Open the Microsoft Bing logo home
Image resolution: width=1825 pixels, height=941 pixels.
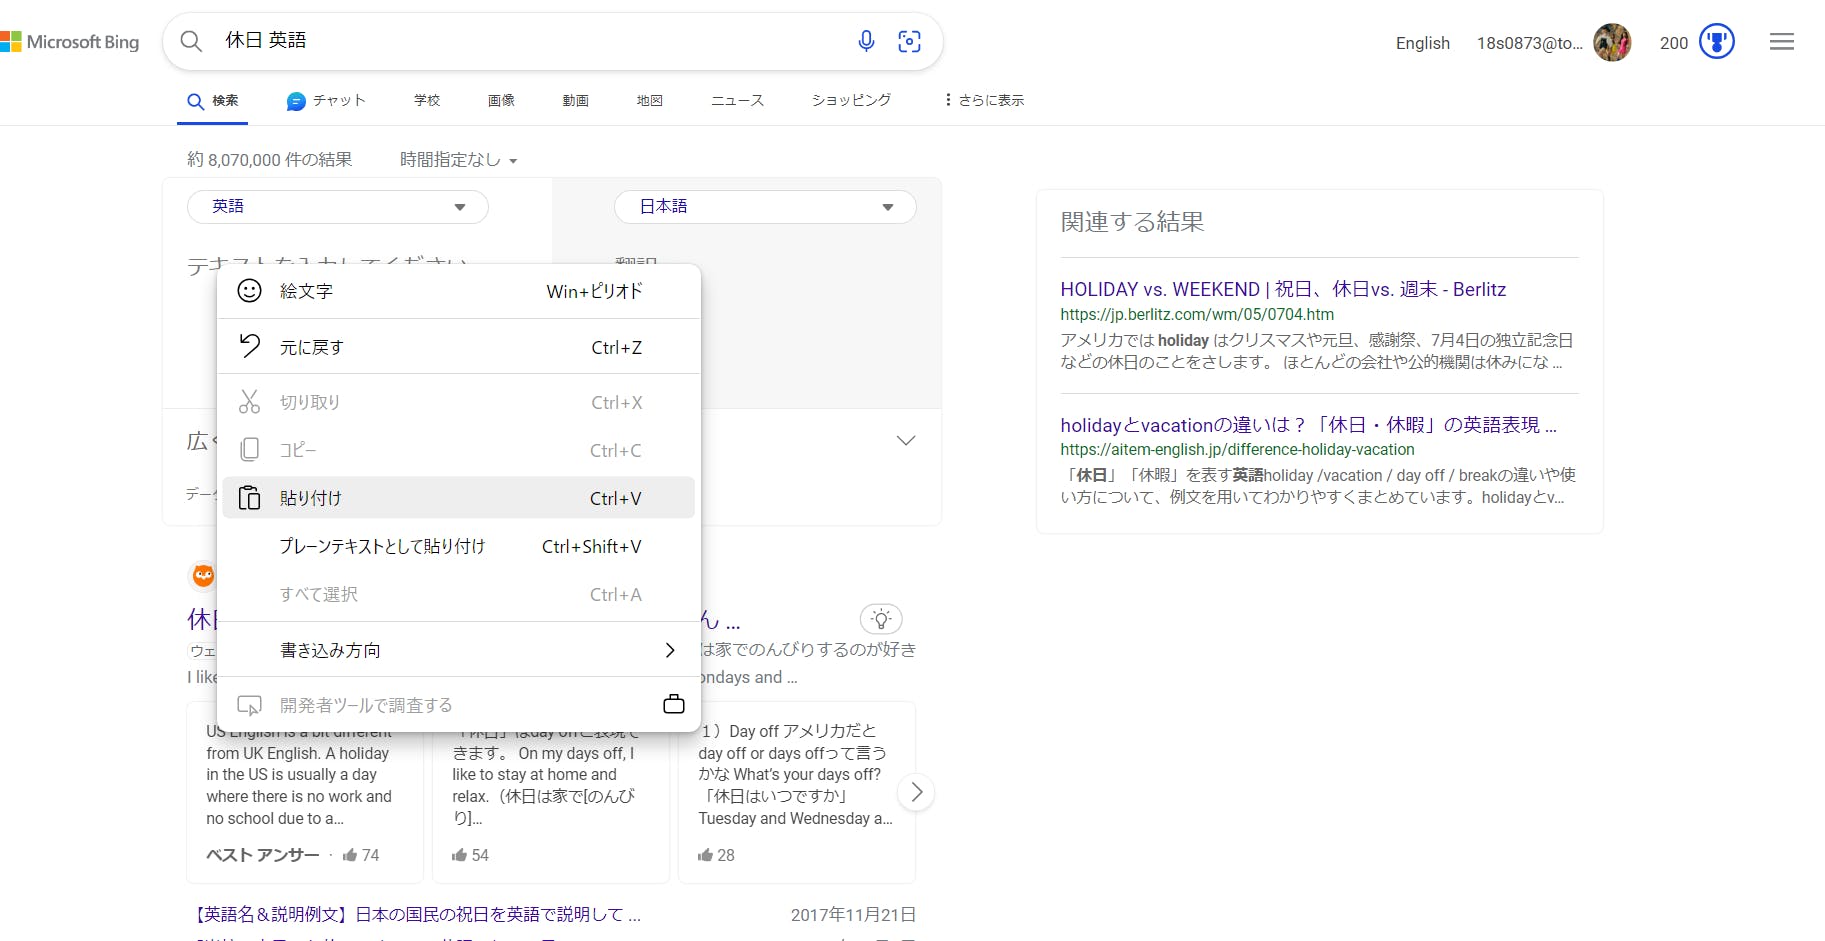pos(70,42)
